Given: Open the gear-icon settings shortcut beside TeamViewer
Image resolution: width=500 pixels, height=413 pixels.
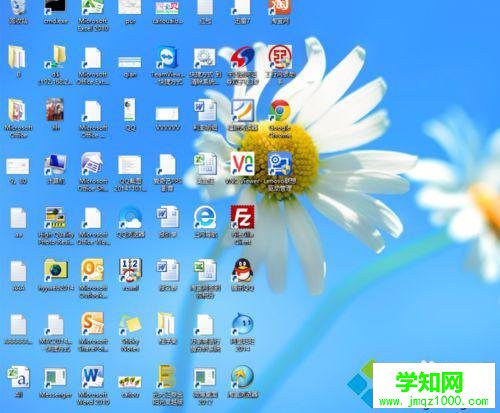Looking at the screenshot, I should (x=205, y=59).
